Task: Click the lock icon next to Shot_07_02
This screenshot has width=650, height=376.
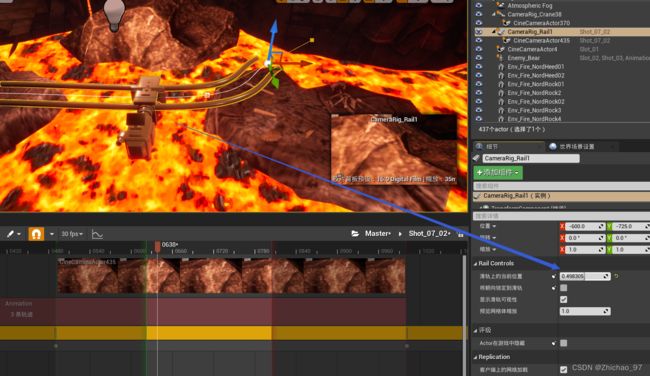Action: (460, 234)
